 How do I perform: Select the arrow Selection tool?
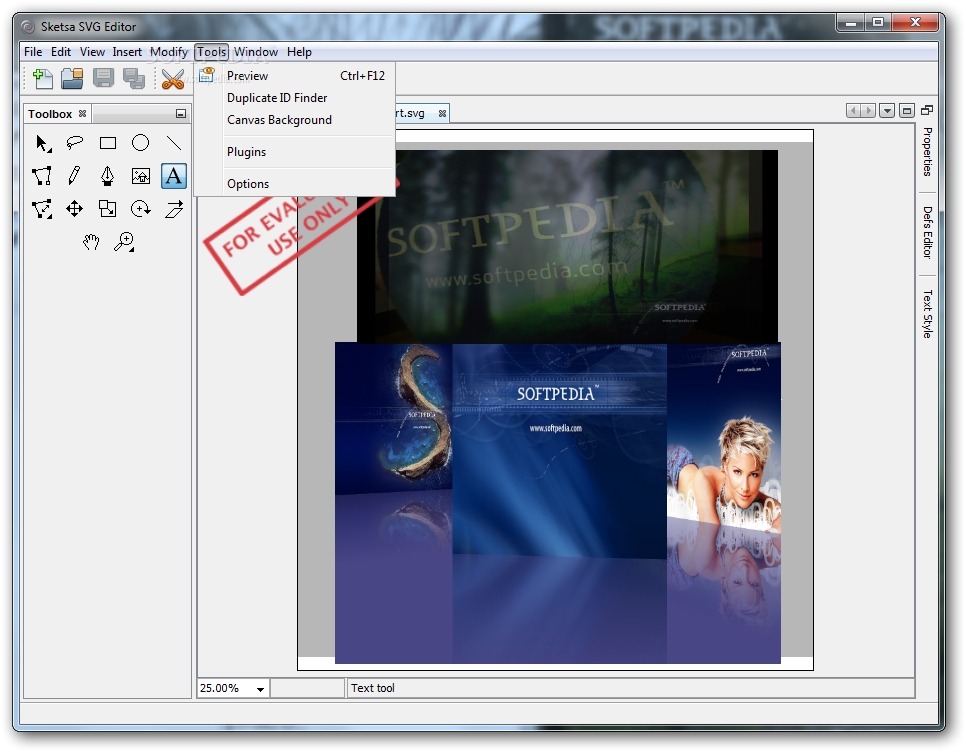click(42, 144)
